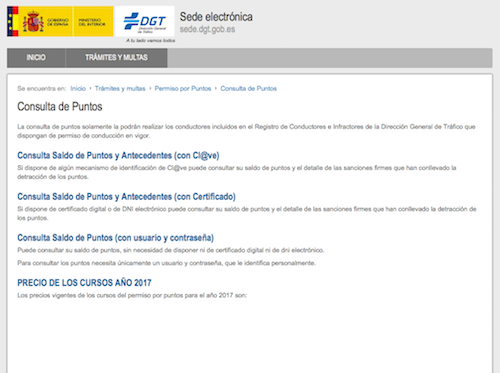Click text 'Si dispone de certificado digital'
Screen dimensions: 500x373
247,213
